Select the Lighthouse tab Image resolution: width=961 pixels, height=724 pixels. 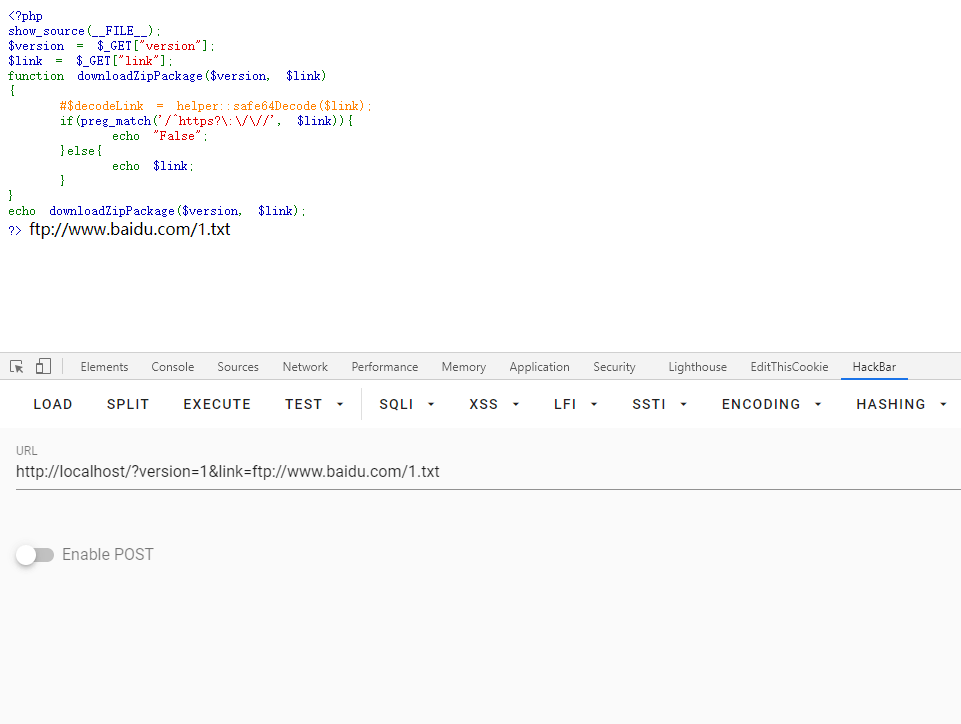click(x=697, y=367)
